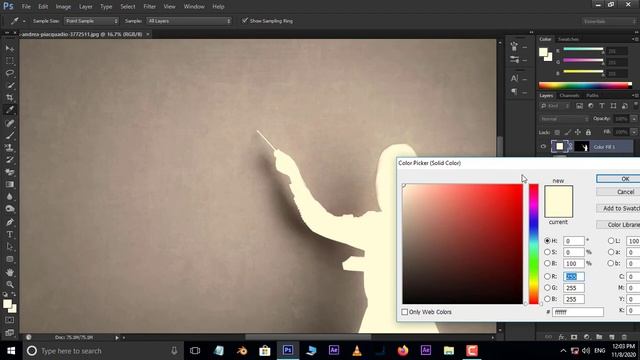Select the Crop tool

[10, 98]
